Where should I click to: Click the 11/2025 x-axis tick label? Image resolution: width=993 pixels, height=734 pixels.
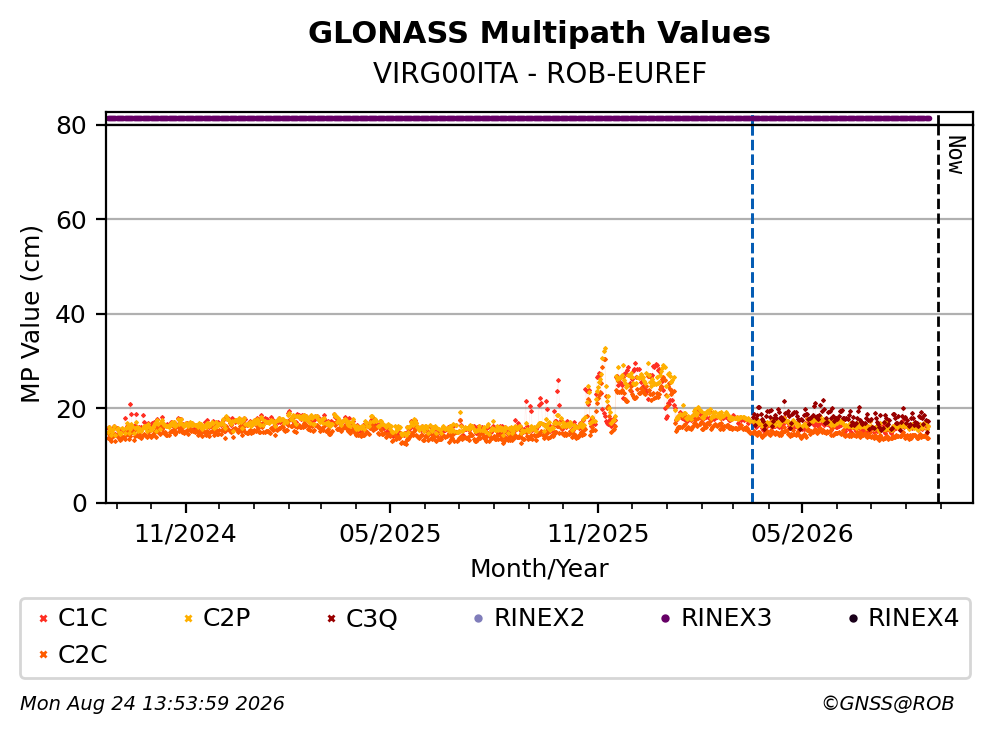pyautogui.click(x=598, y=534)
